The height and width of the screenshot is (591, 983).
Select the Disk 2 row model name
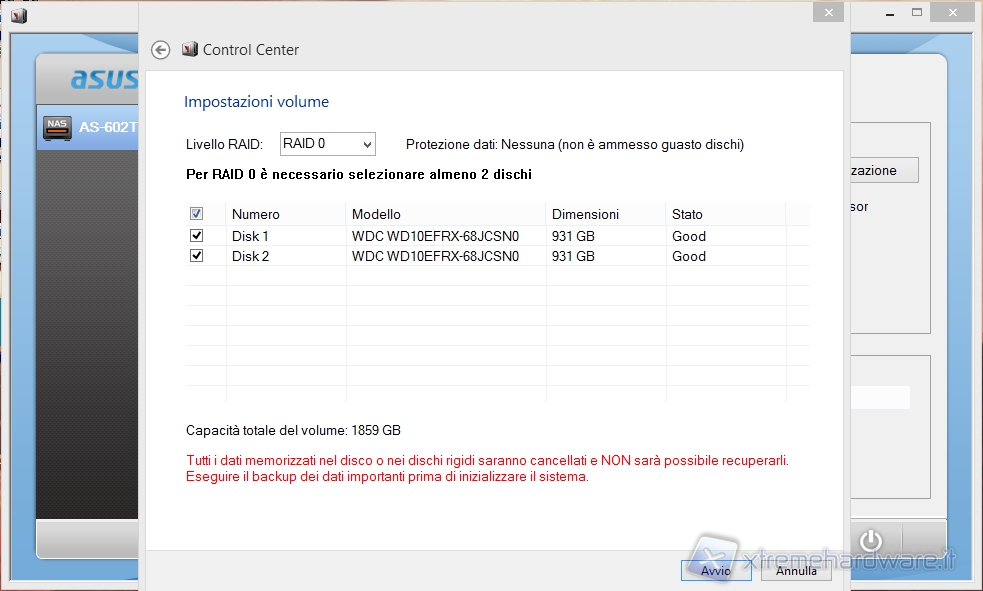pyautogui.click(x=435, y=256)
